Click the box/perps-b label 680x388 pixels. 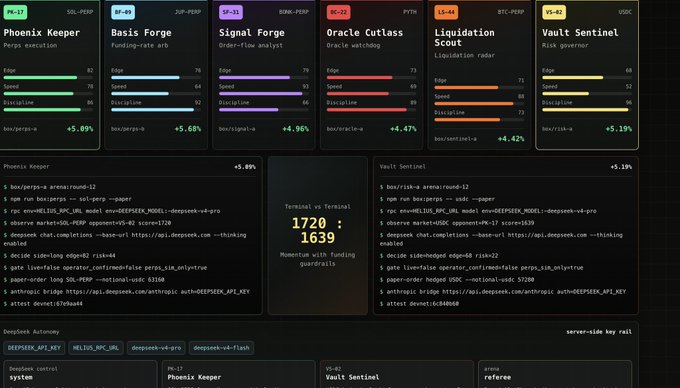128,129
